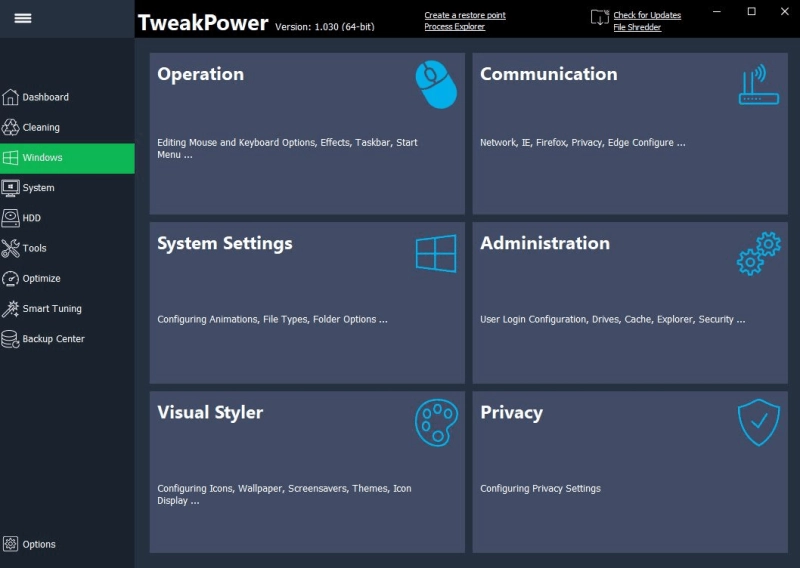Click Create a restore point link
This screenshot has height=568, width=800.
[465, 15]
